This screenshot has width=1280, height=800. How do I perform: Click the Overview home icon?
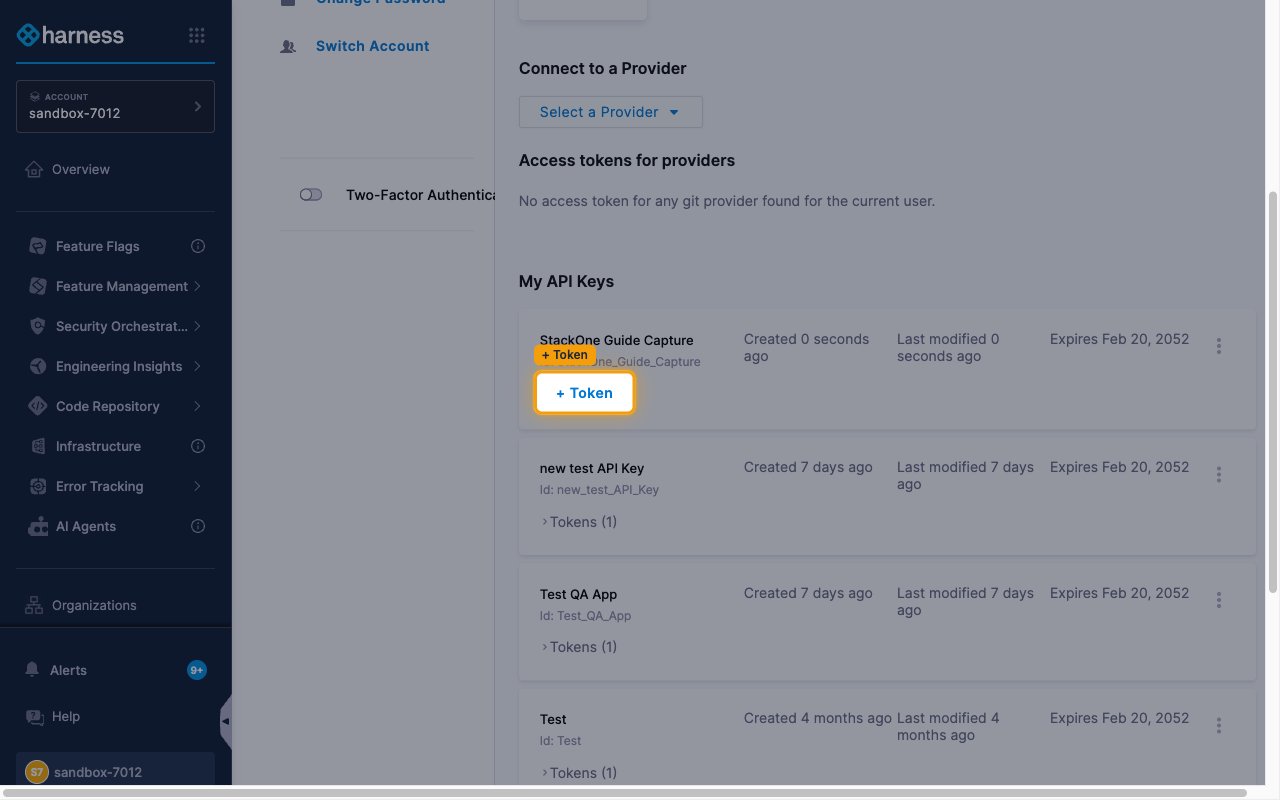point(34,169)
